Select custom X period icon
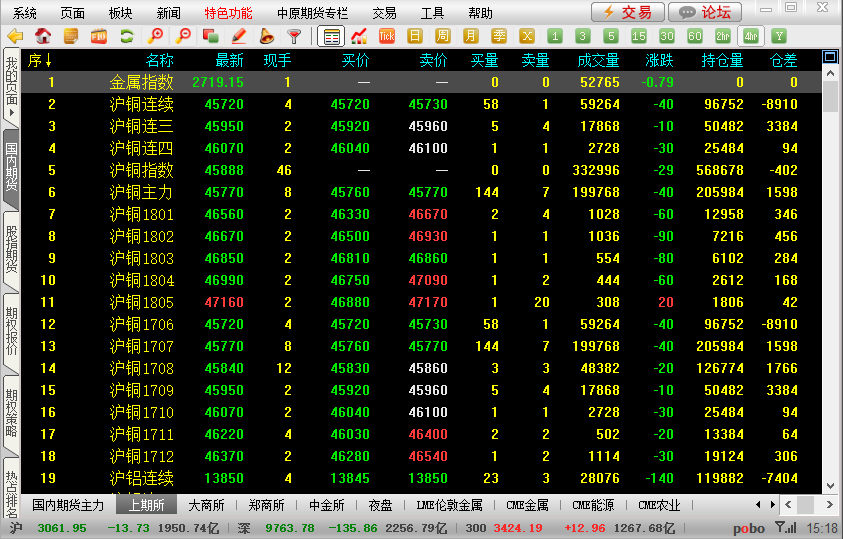The height and width of the screenshot is (539, 843). tap(527, 37)
